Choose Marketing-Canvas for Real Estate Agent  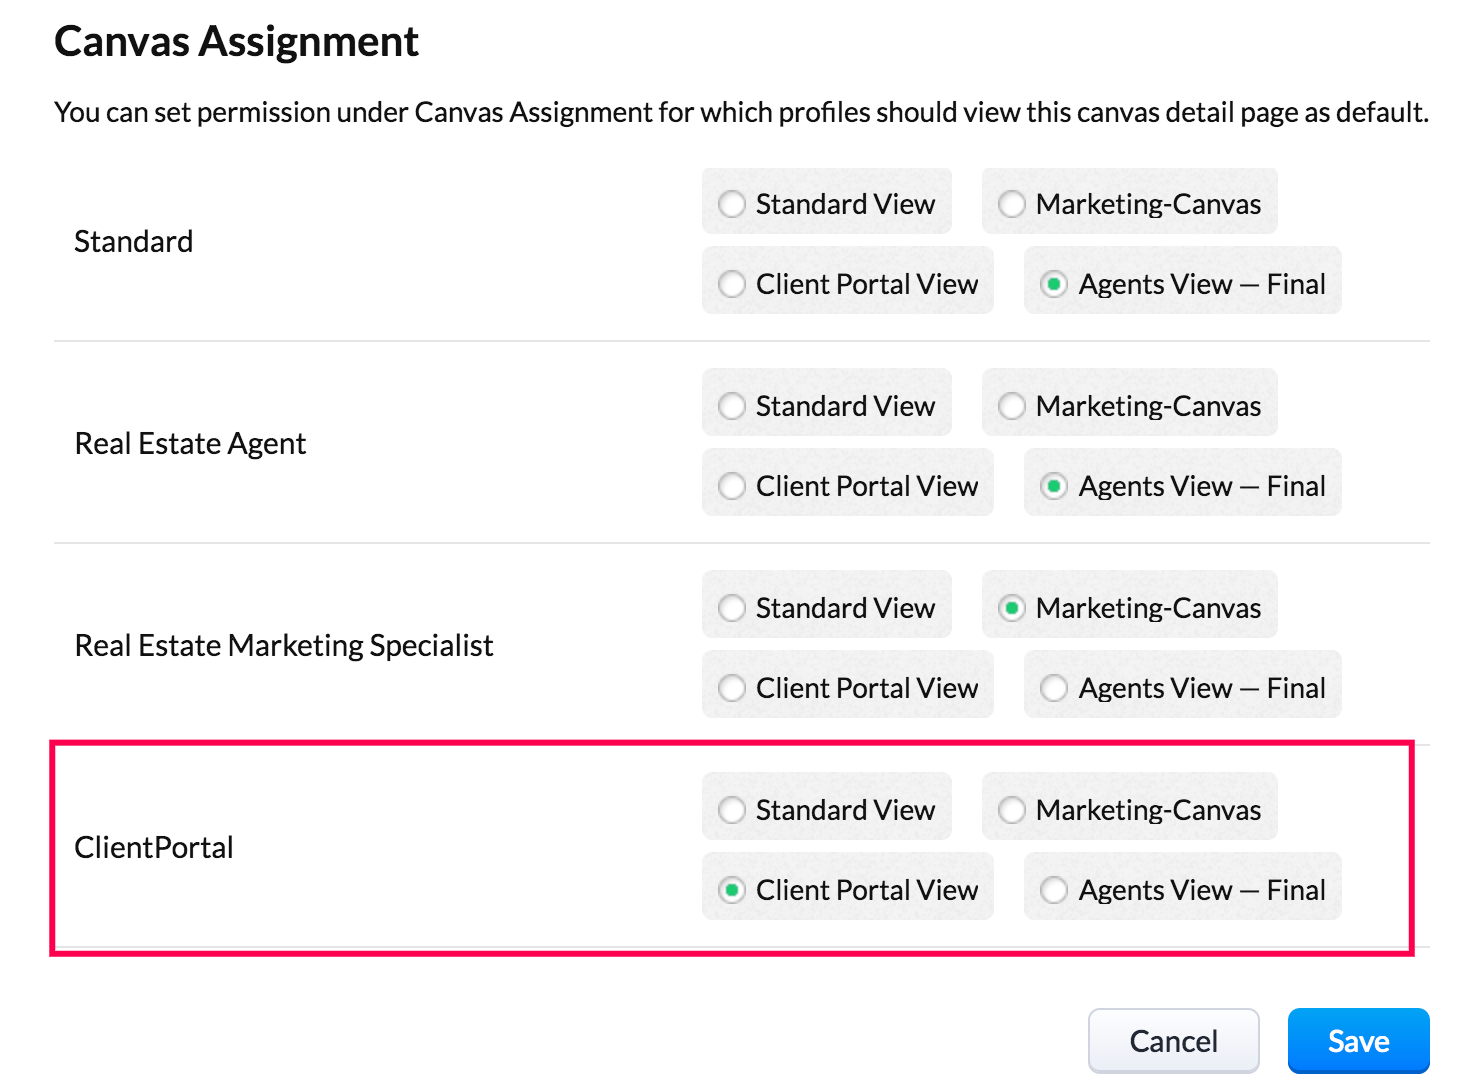(x=1012, y=406)
